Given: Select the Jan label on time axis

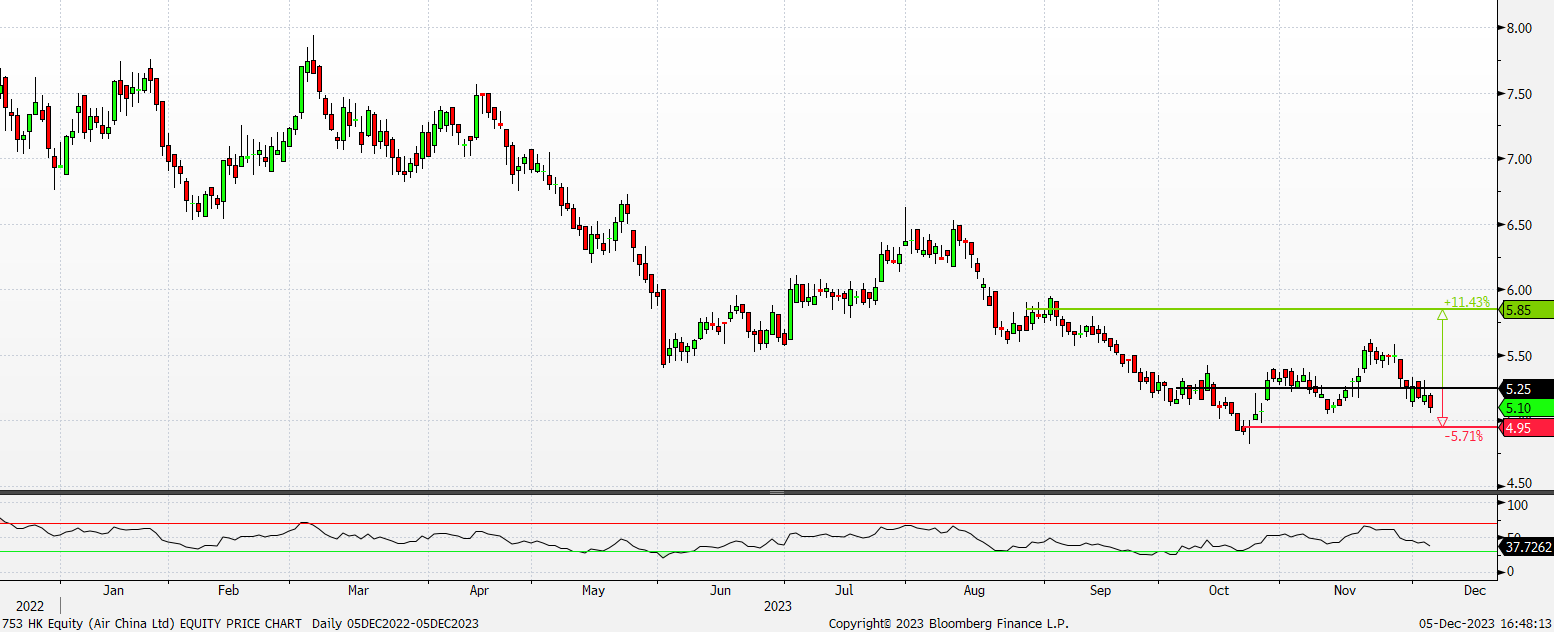Looking at the screenshot, I should click(x=114, y=590).
